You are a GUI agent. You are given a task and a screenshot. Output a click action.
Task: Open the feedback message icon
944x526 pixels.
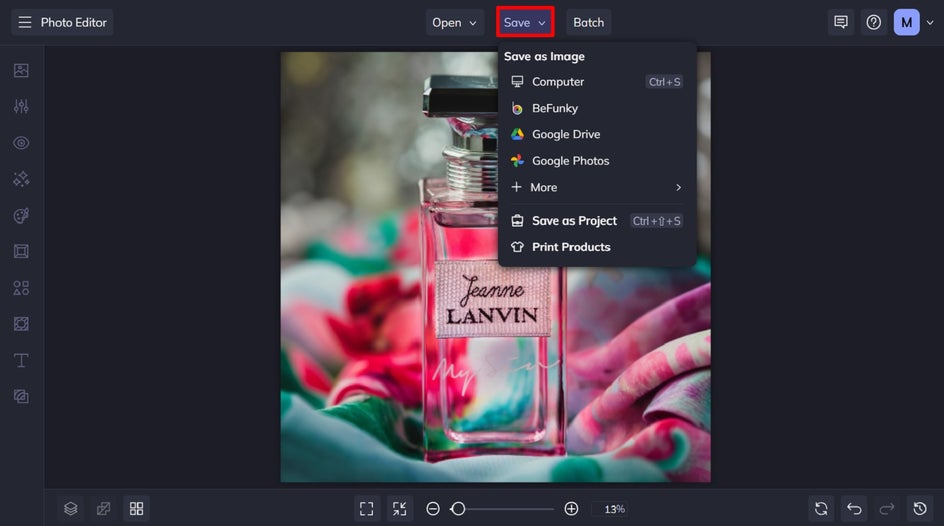pyautogui.click(x=840, y=22)
